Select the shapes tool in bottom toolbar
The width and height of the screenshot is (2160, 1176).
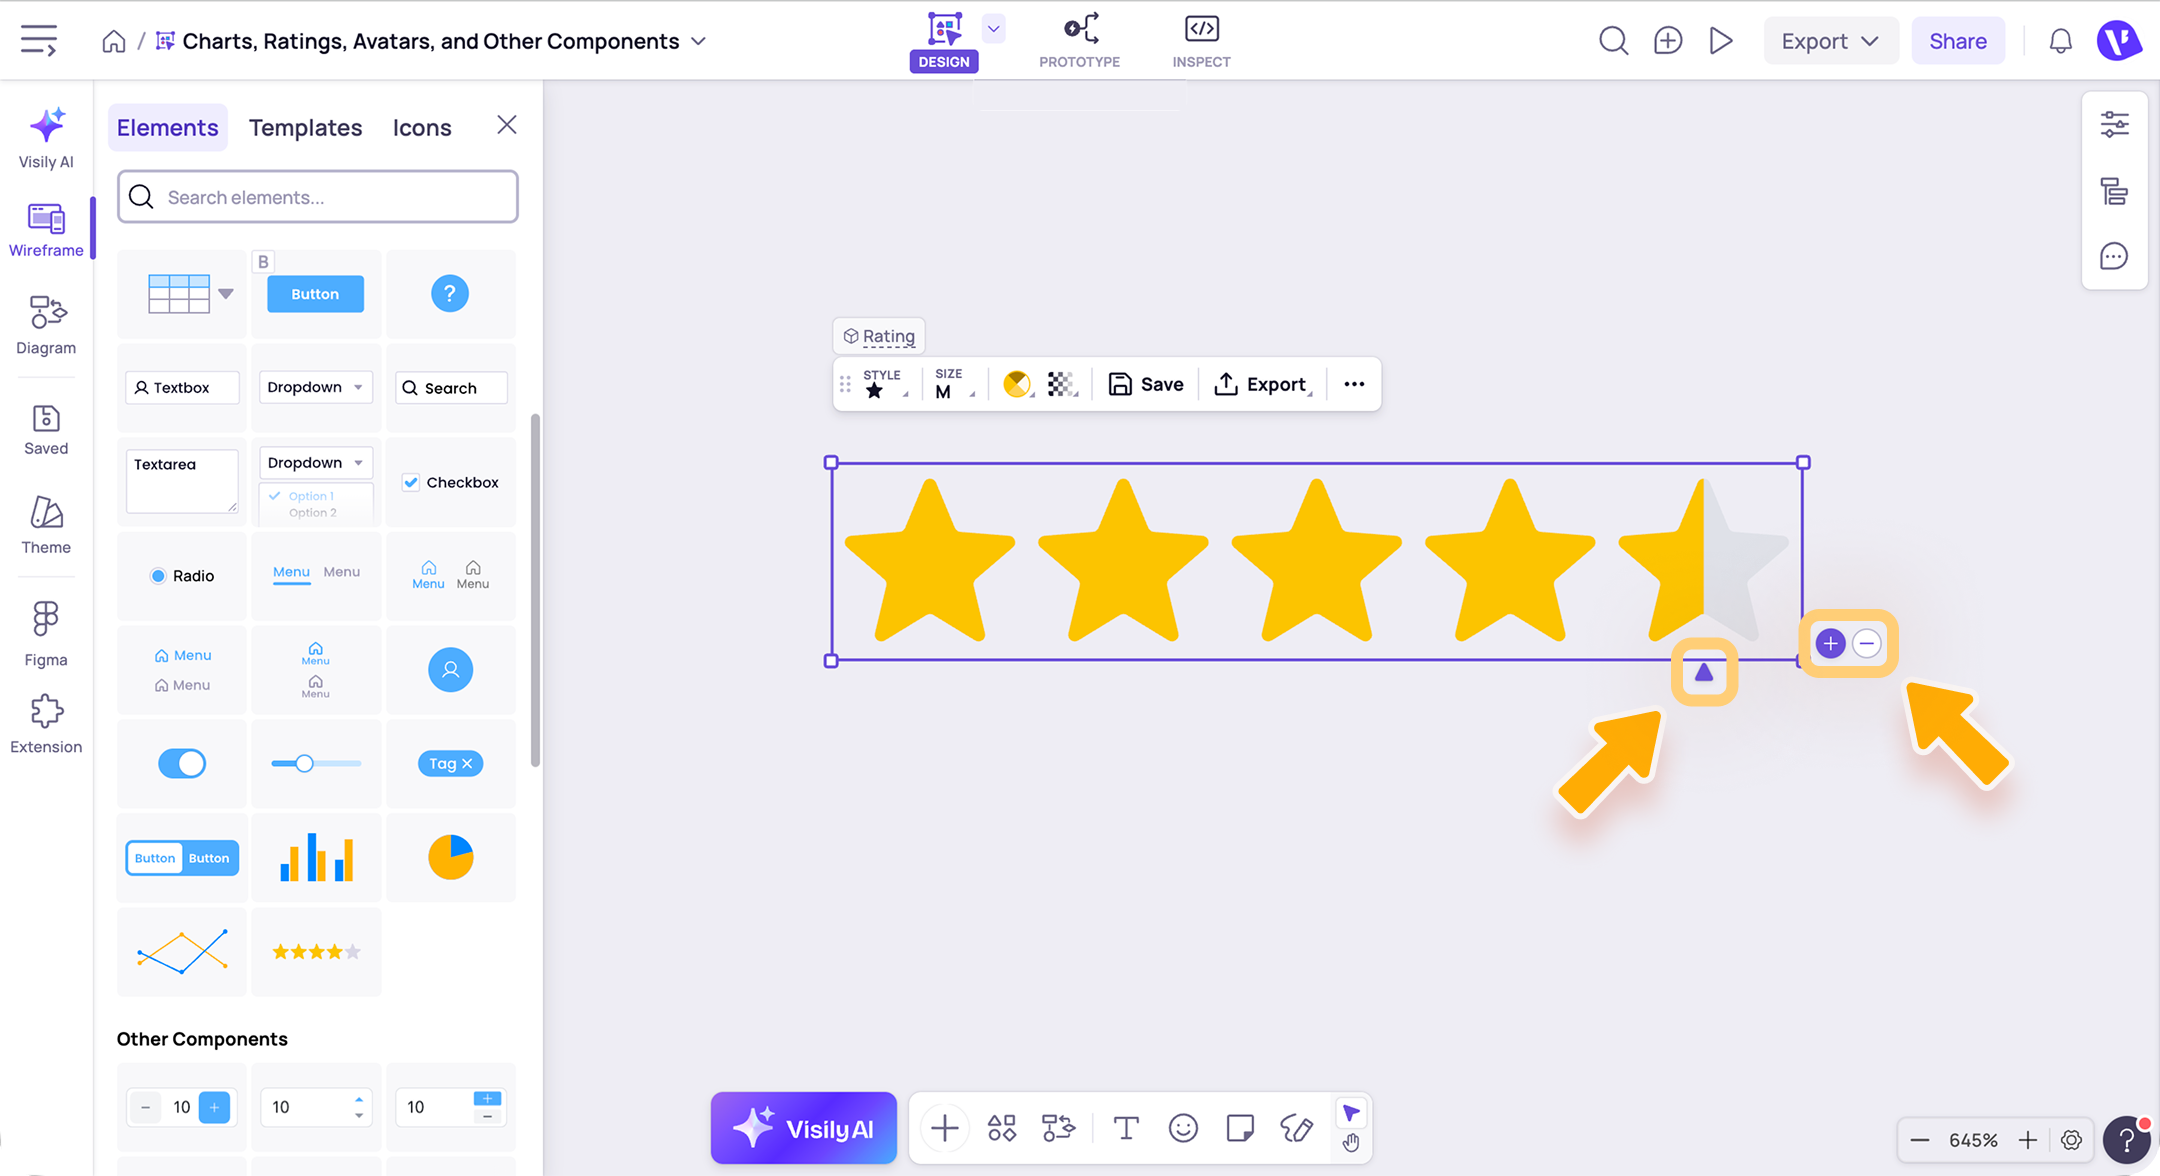(x=1002, y=1128)
